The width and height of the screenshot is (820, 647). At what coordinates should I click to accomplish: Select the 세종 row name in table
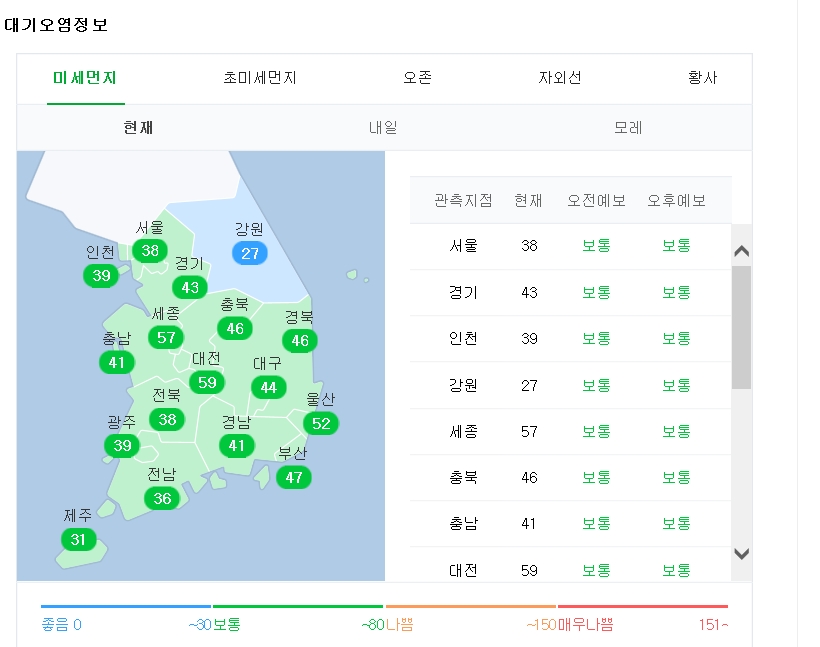pos(463,432)
